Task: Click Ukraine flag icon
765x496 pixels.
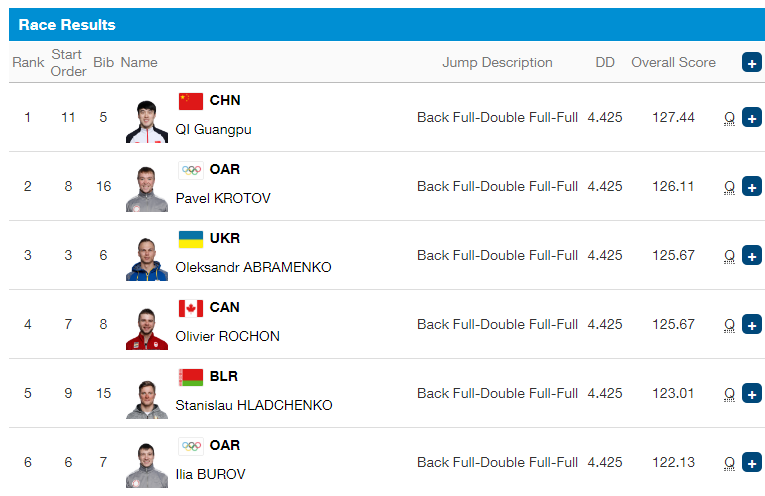Action: pyautogui.click(x=191, y=239)
